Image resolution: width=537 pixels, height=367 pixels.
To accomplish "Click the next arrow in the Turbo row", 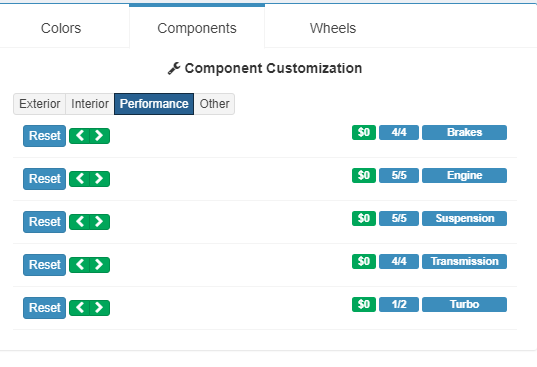I will click(x=100, y=308).
